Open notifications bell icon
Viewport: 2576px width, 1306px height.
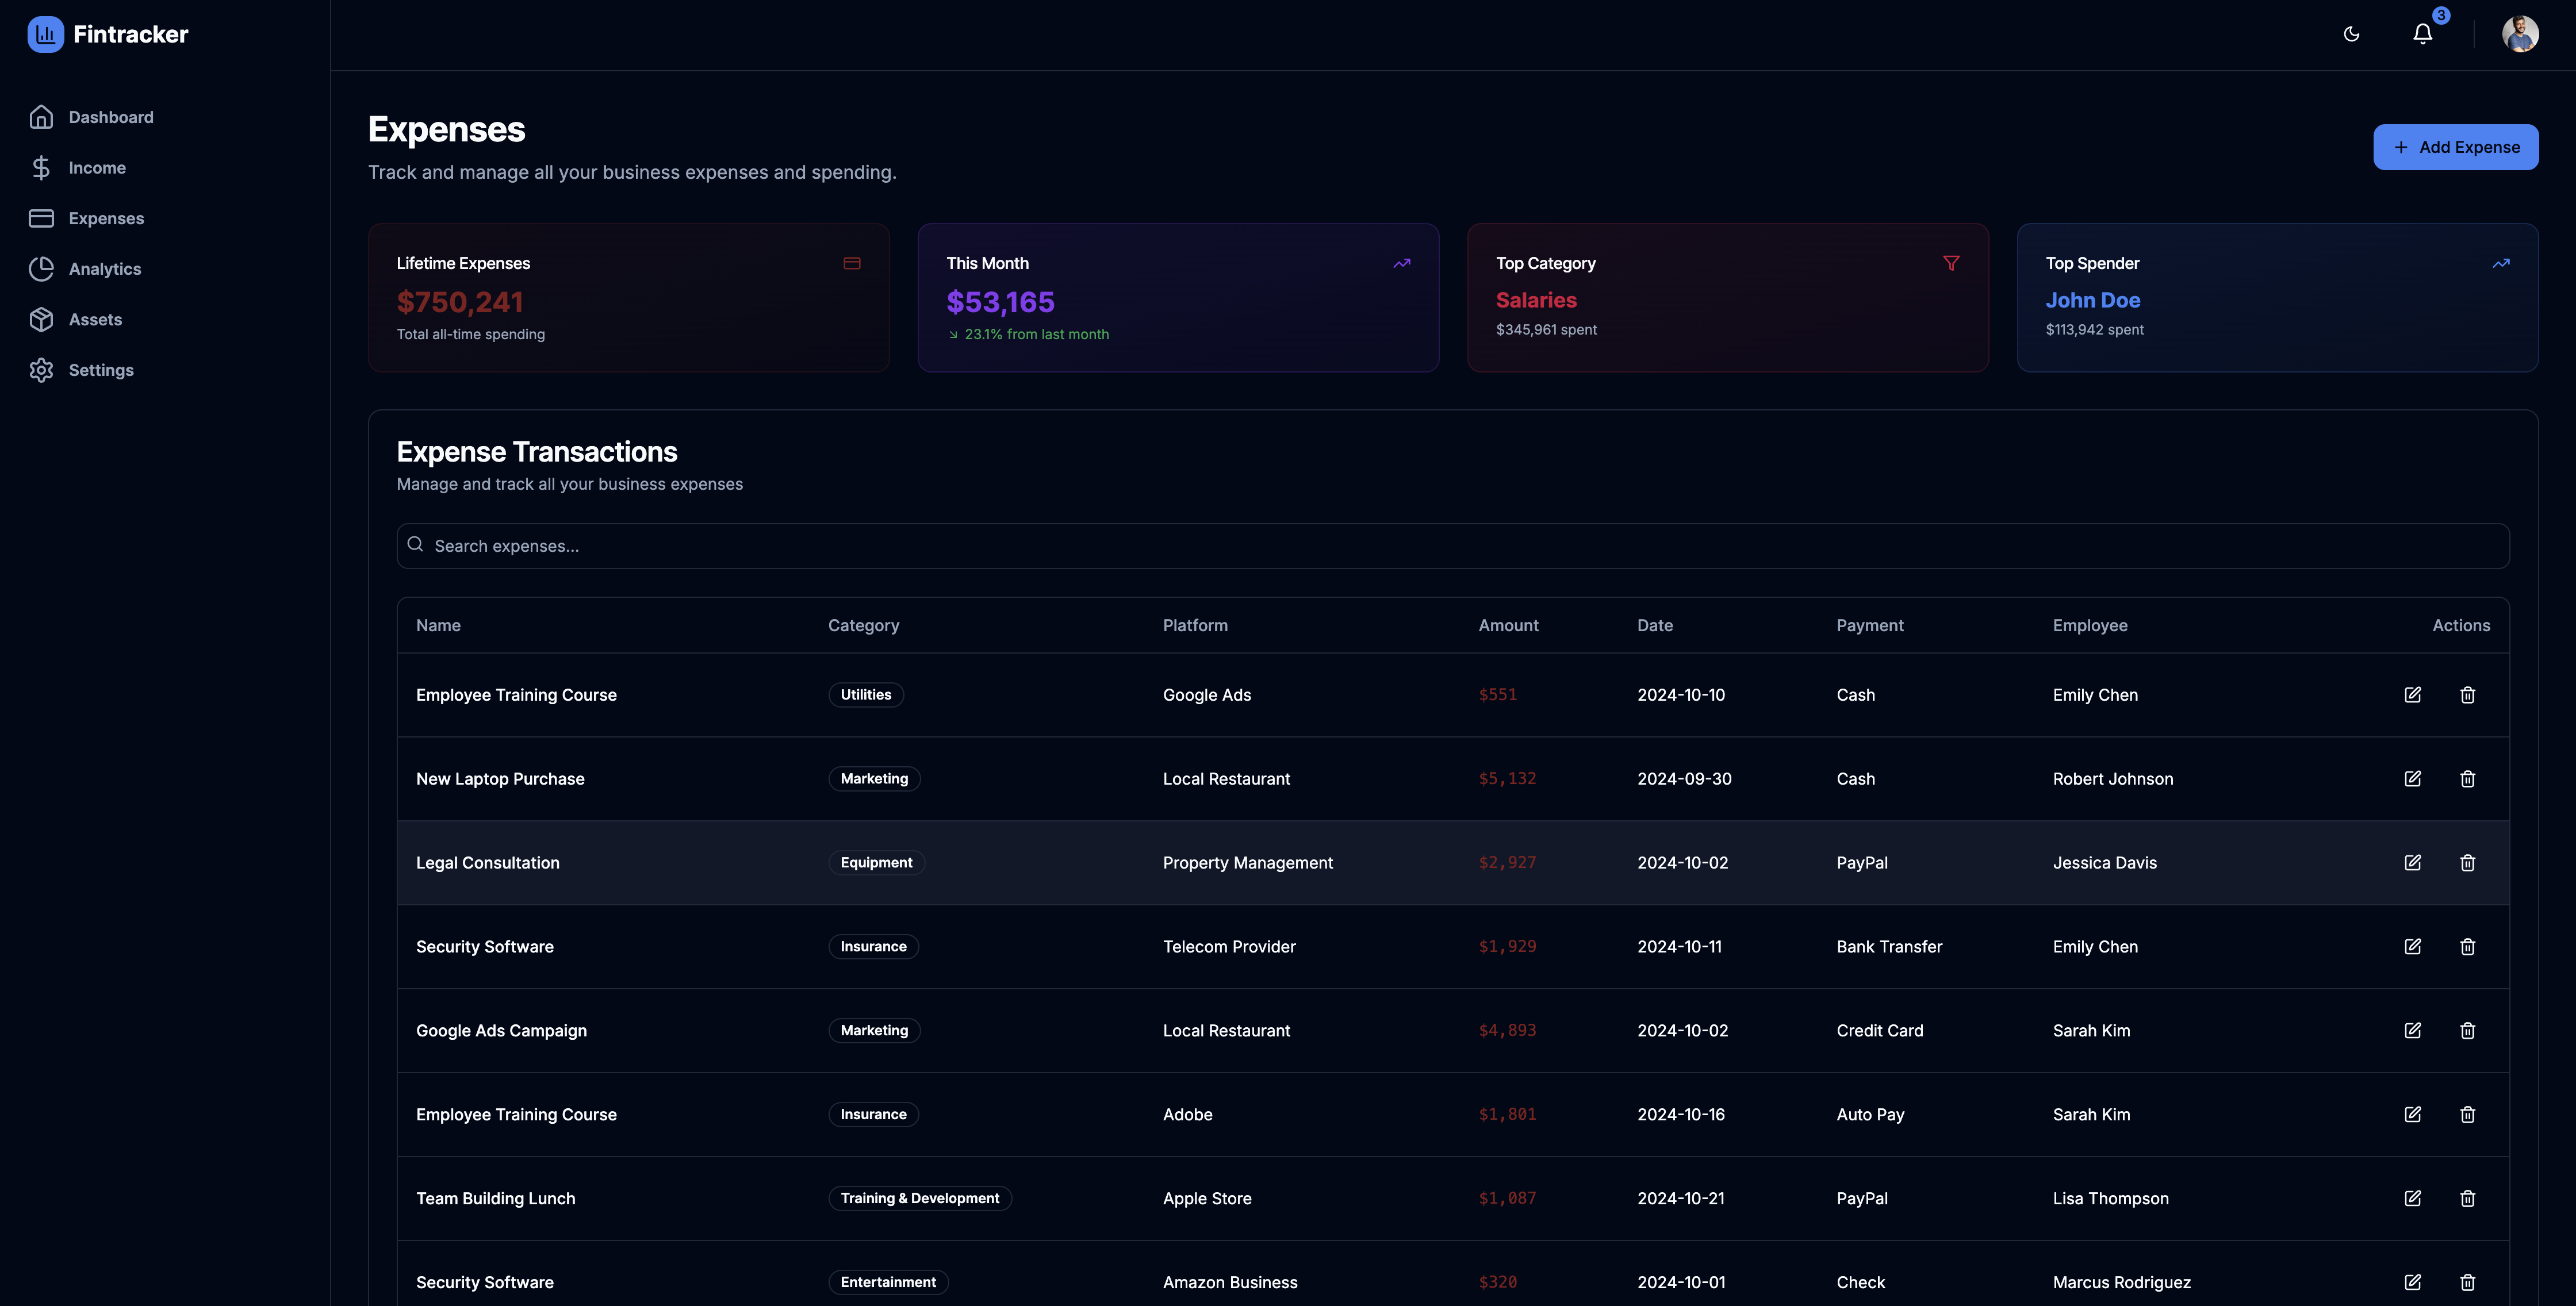[2422, 34]
